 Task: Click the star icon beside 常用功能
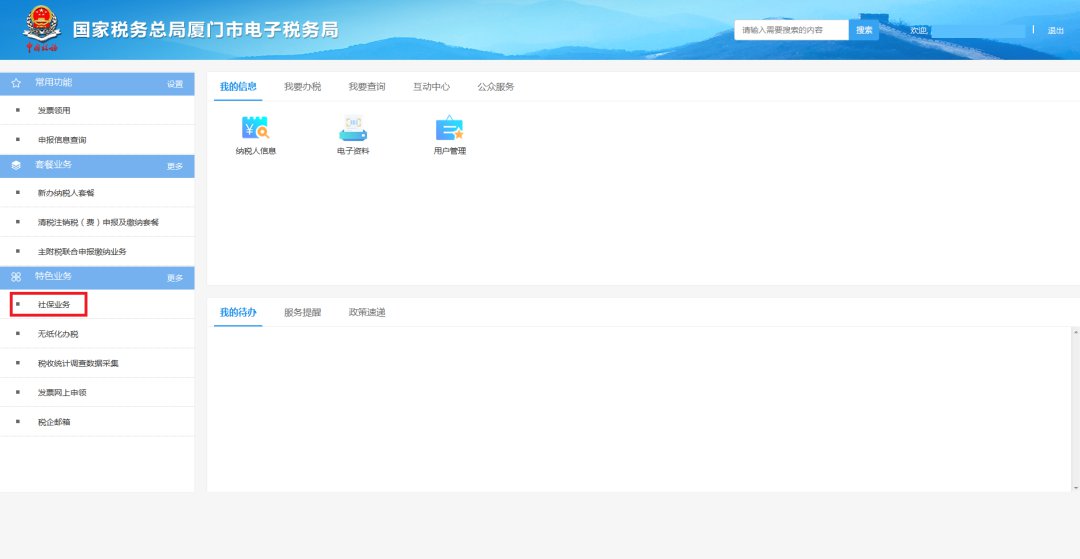[16, 83]
